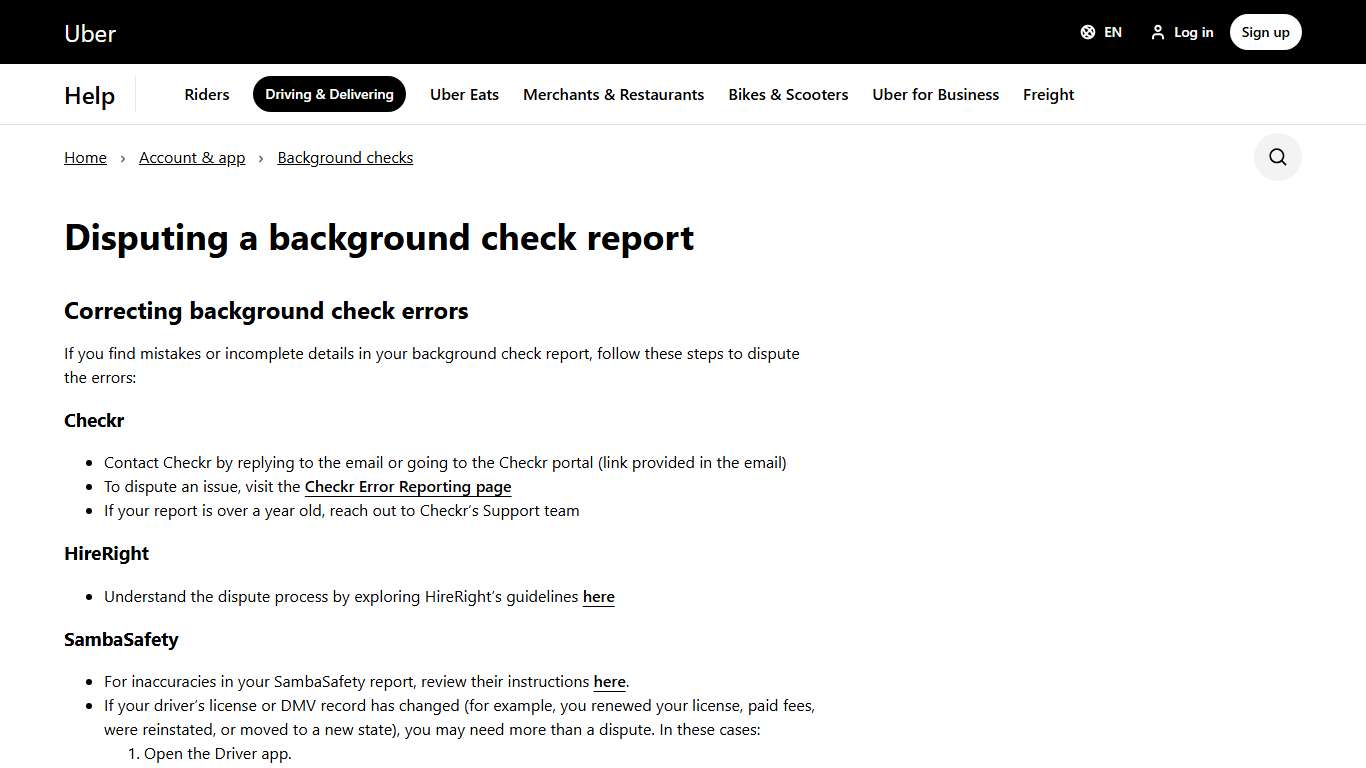Switch to the Riders tab

pyautogui.click(x=206, y=94)
